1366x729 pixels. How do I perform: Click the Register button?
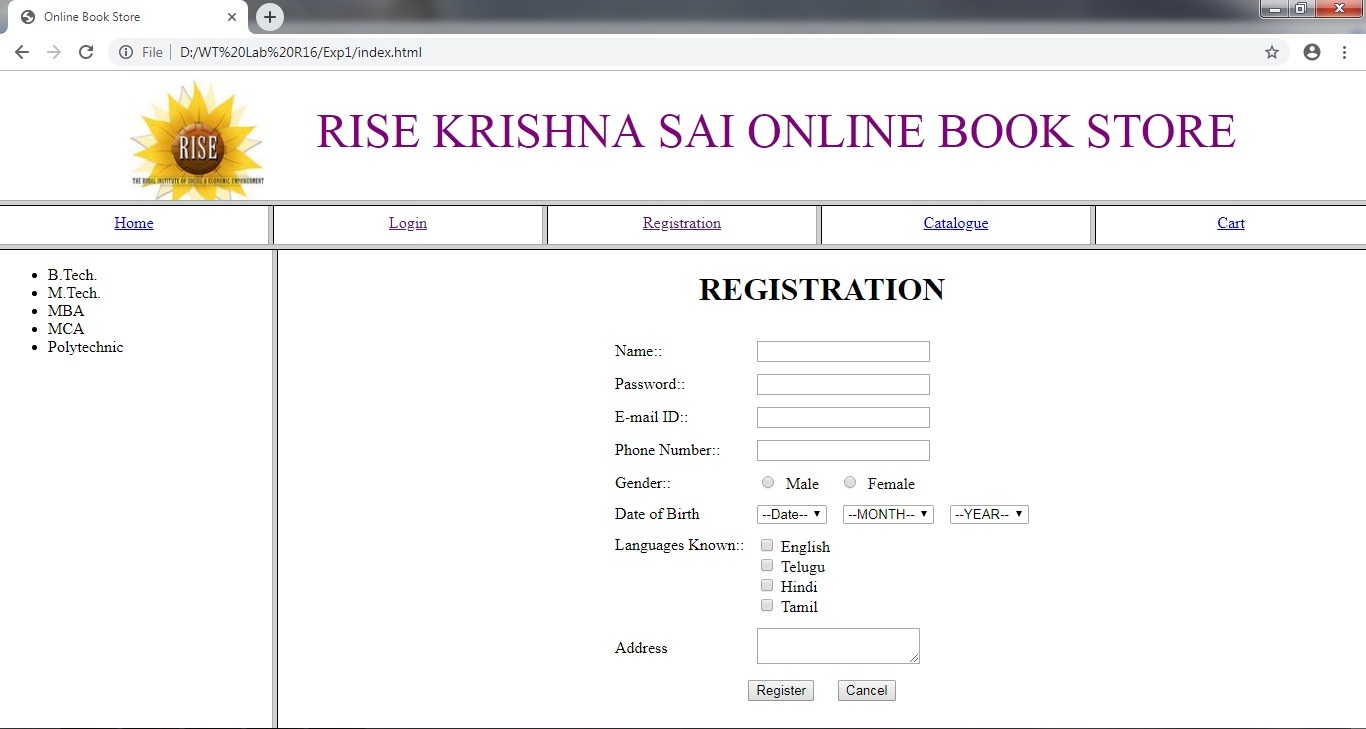coord(780,690)
